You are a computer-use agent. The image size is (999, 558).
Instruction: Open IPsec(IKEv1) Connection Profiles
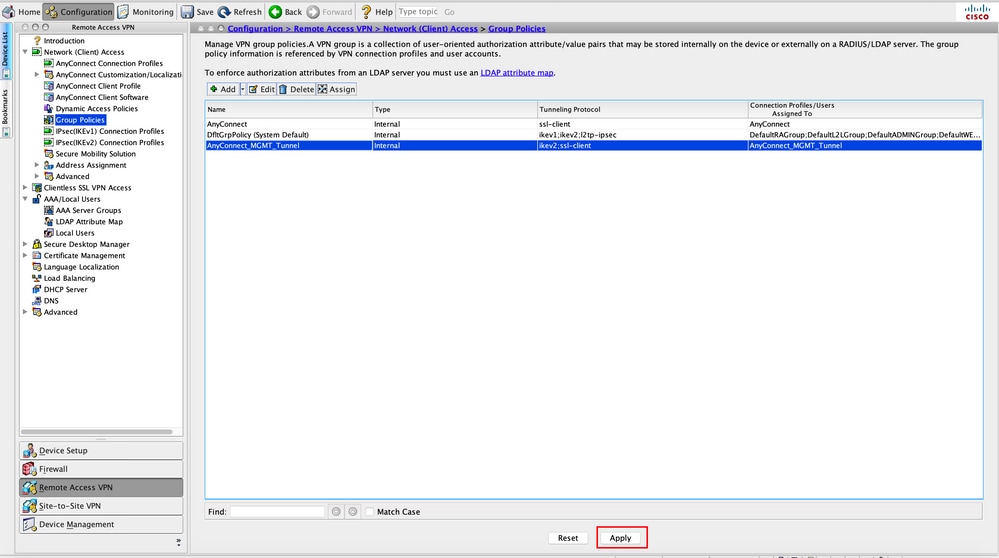point(110,131)
